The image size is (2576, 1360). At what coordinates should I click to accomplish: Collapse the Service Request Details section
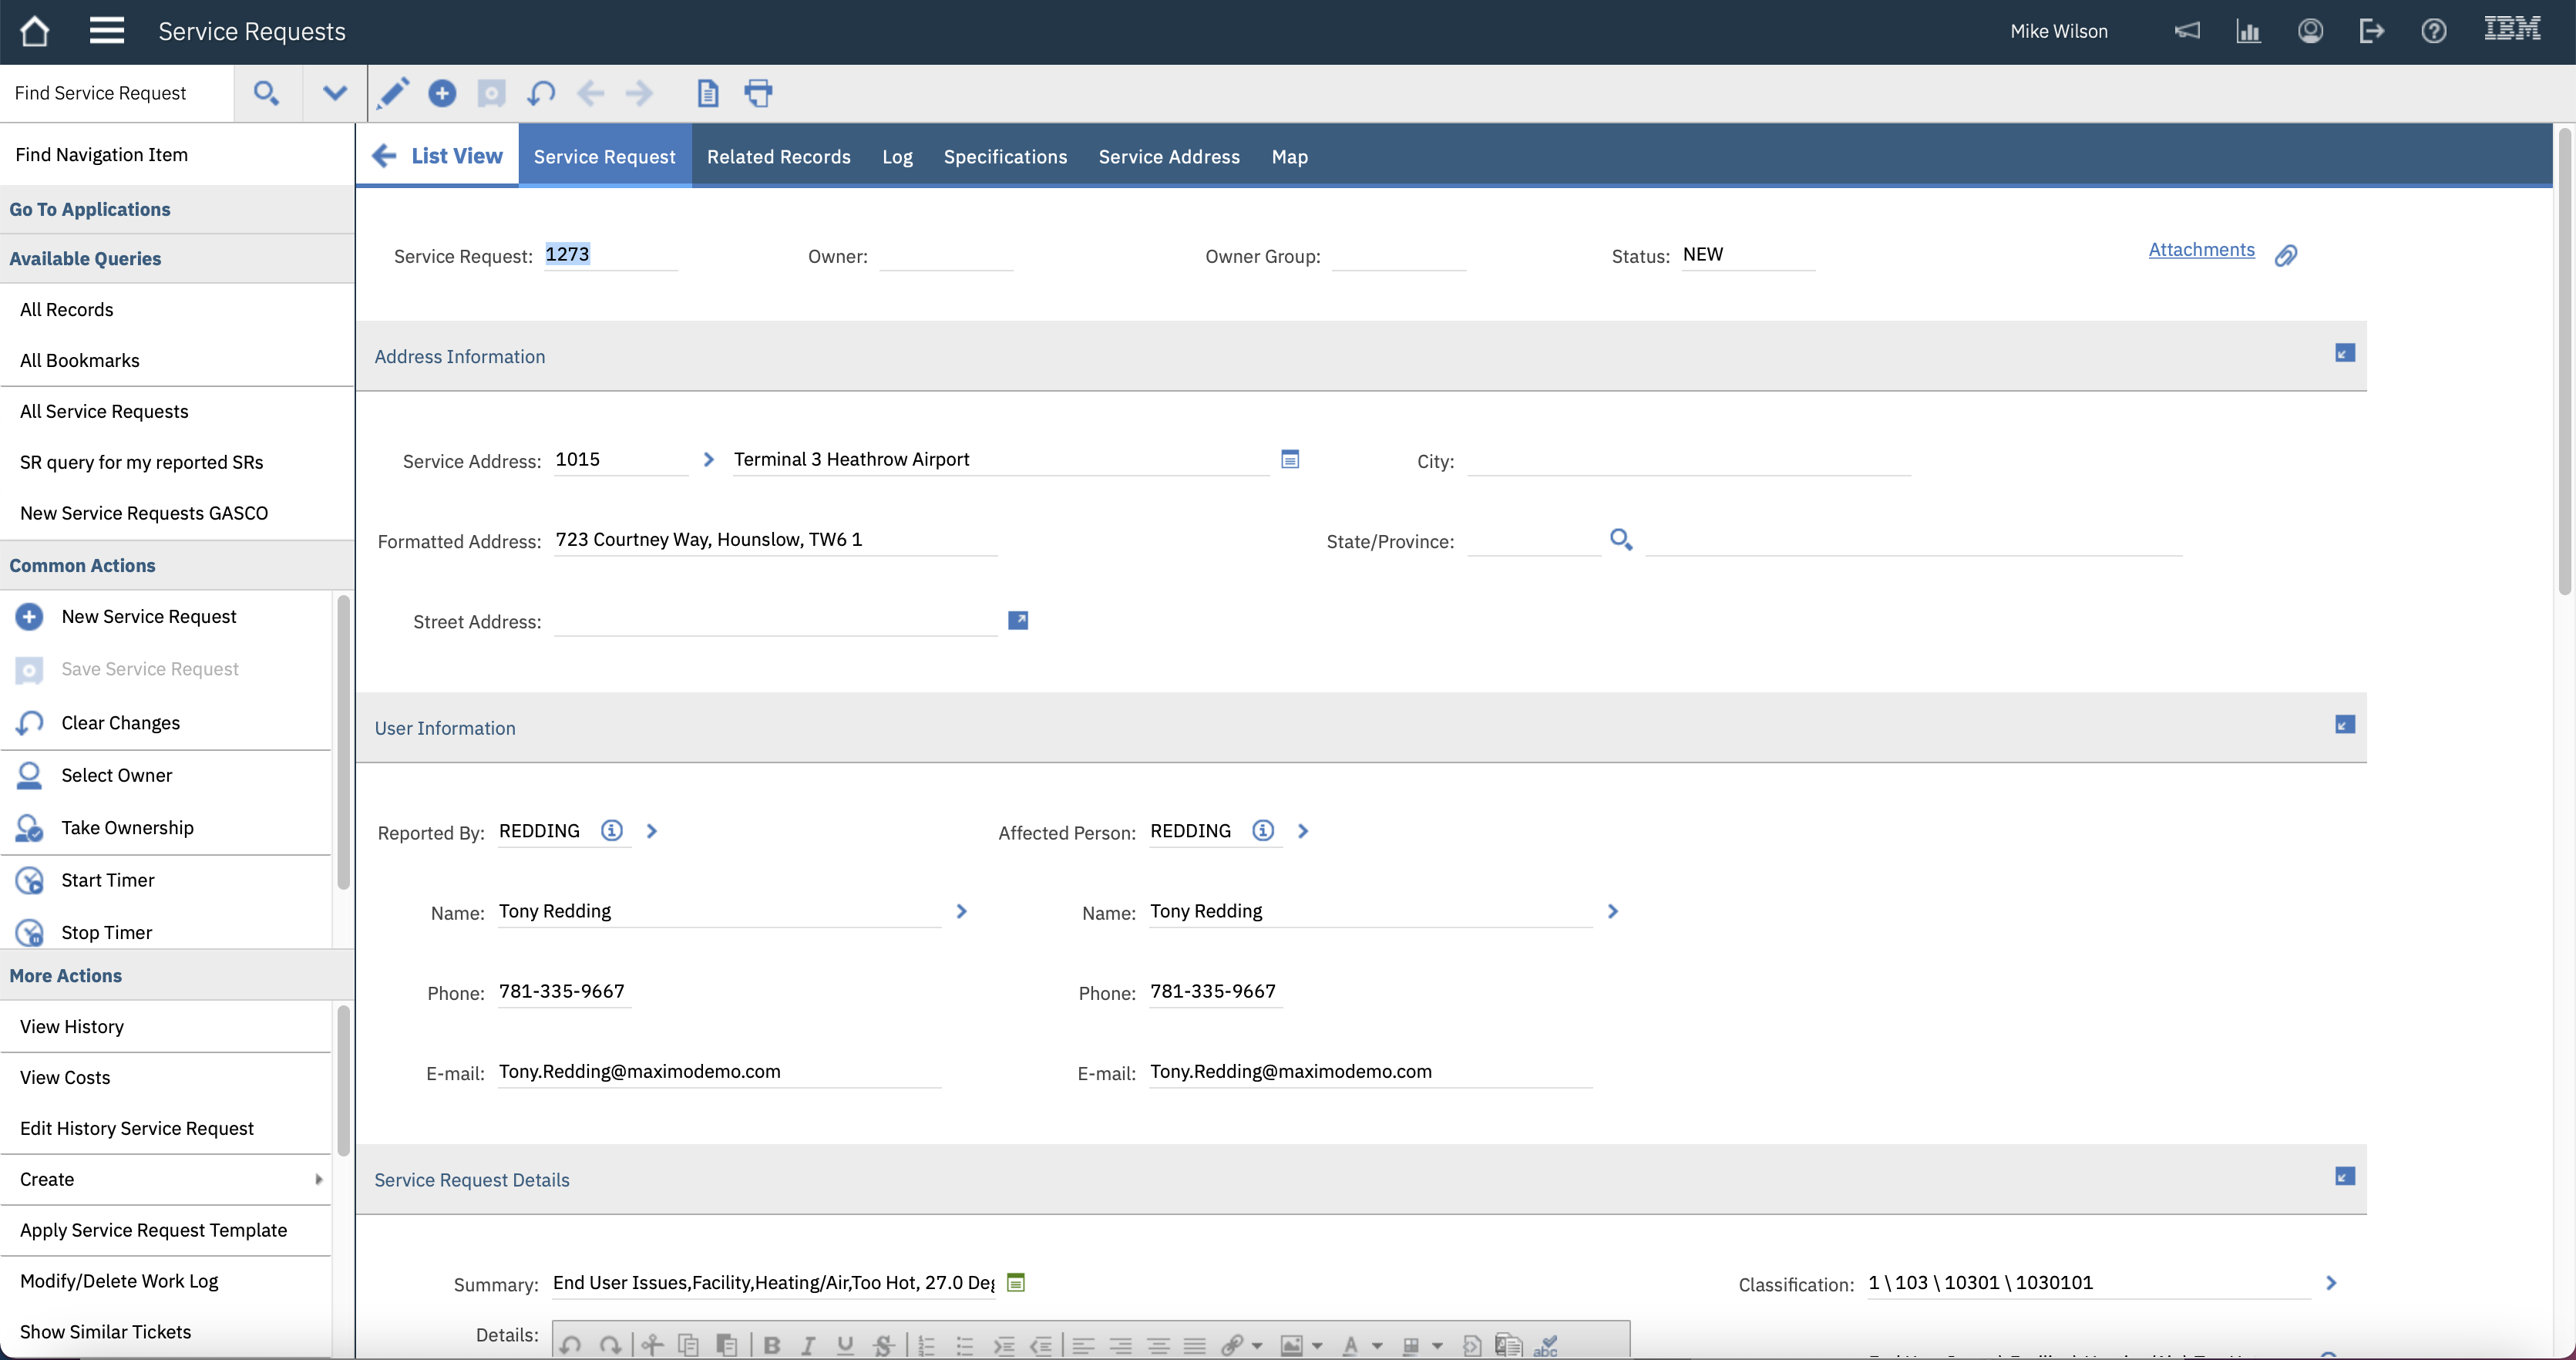[2344, 1176]
